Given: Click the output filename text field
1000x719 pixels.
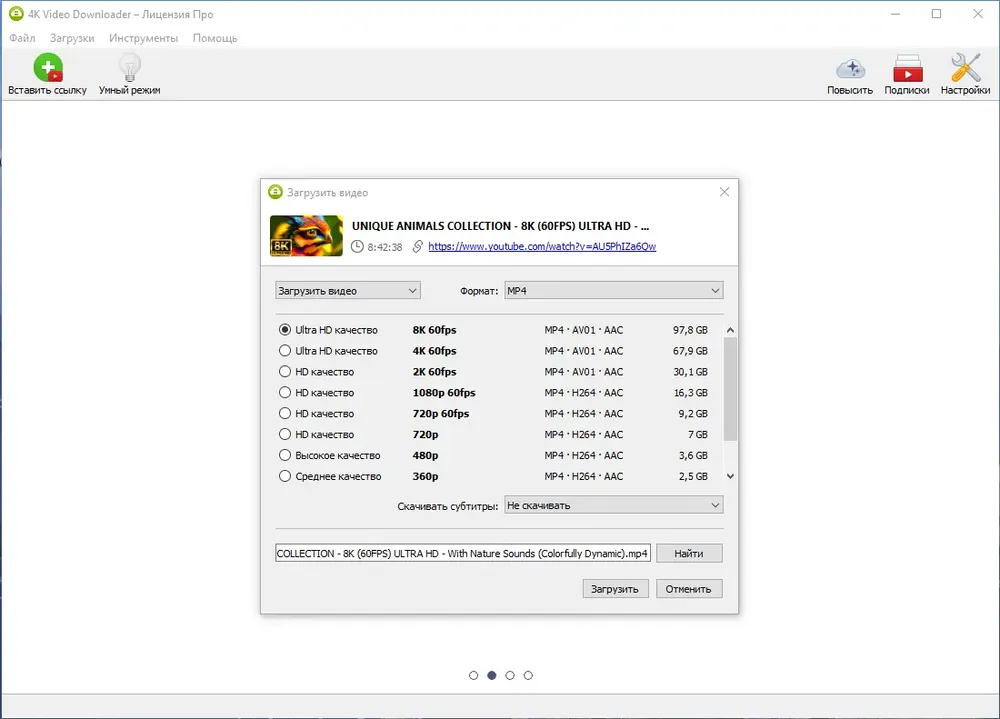Looking at the screenshot, I should tap(463, 553).
